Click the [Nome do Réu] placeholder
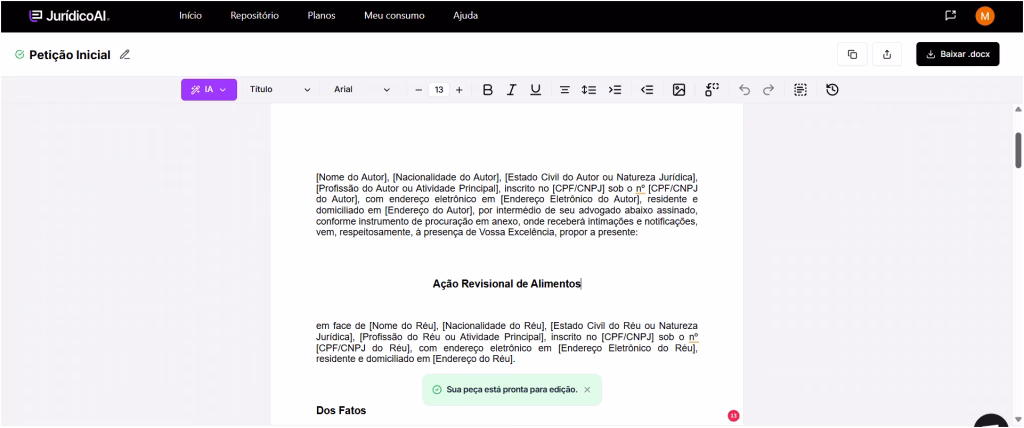The width and height of the screenshot is (1024, 428). pyautogui.click(x=403, y=325)
